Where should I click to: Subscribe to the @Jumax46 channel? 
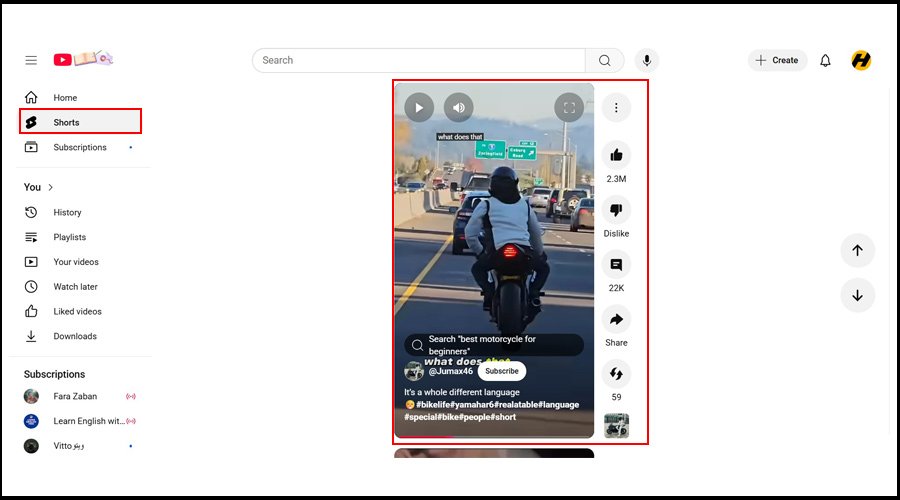pyautogui.click(x=501, y=371)
